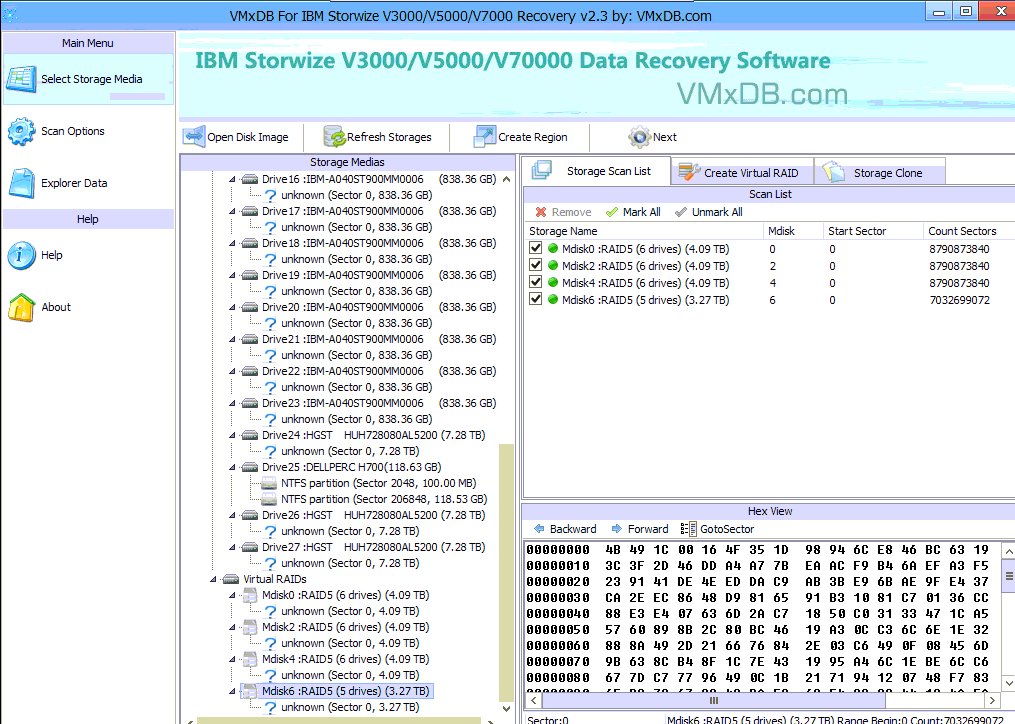
Task: Click the Create Virtual RAID tab icon
Action: click(689, 172)
